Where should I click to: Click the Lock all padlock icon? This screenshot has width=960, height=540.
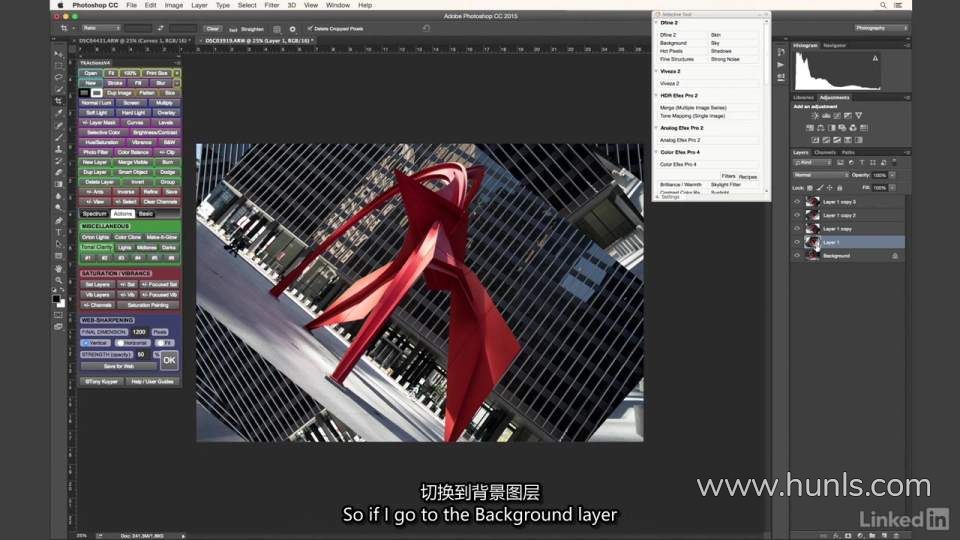[839, 188]
